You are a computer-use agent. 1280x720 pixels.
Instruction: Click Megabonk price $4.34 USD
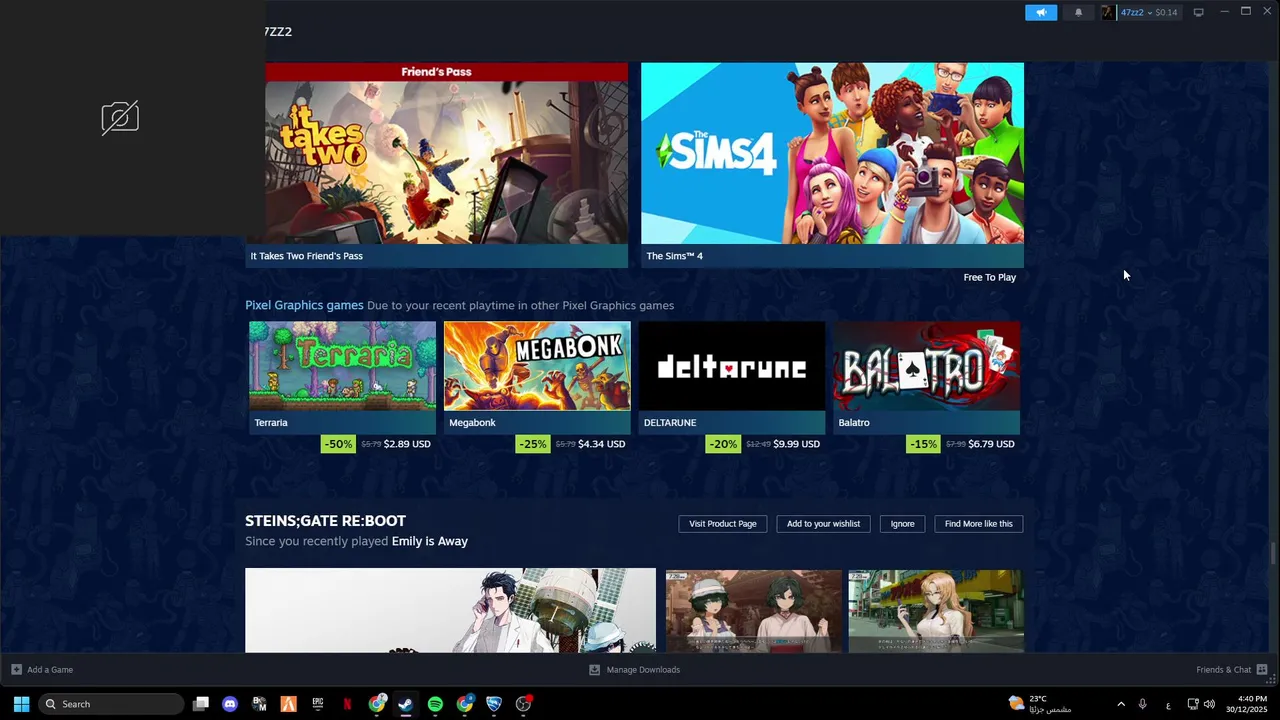602,444
